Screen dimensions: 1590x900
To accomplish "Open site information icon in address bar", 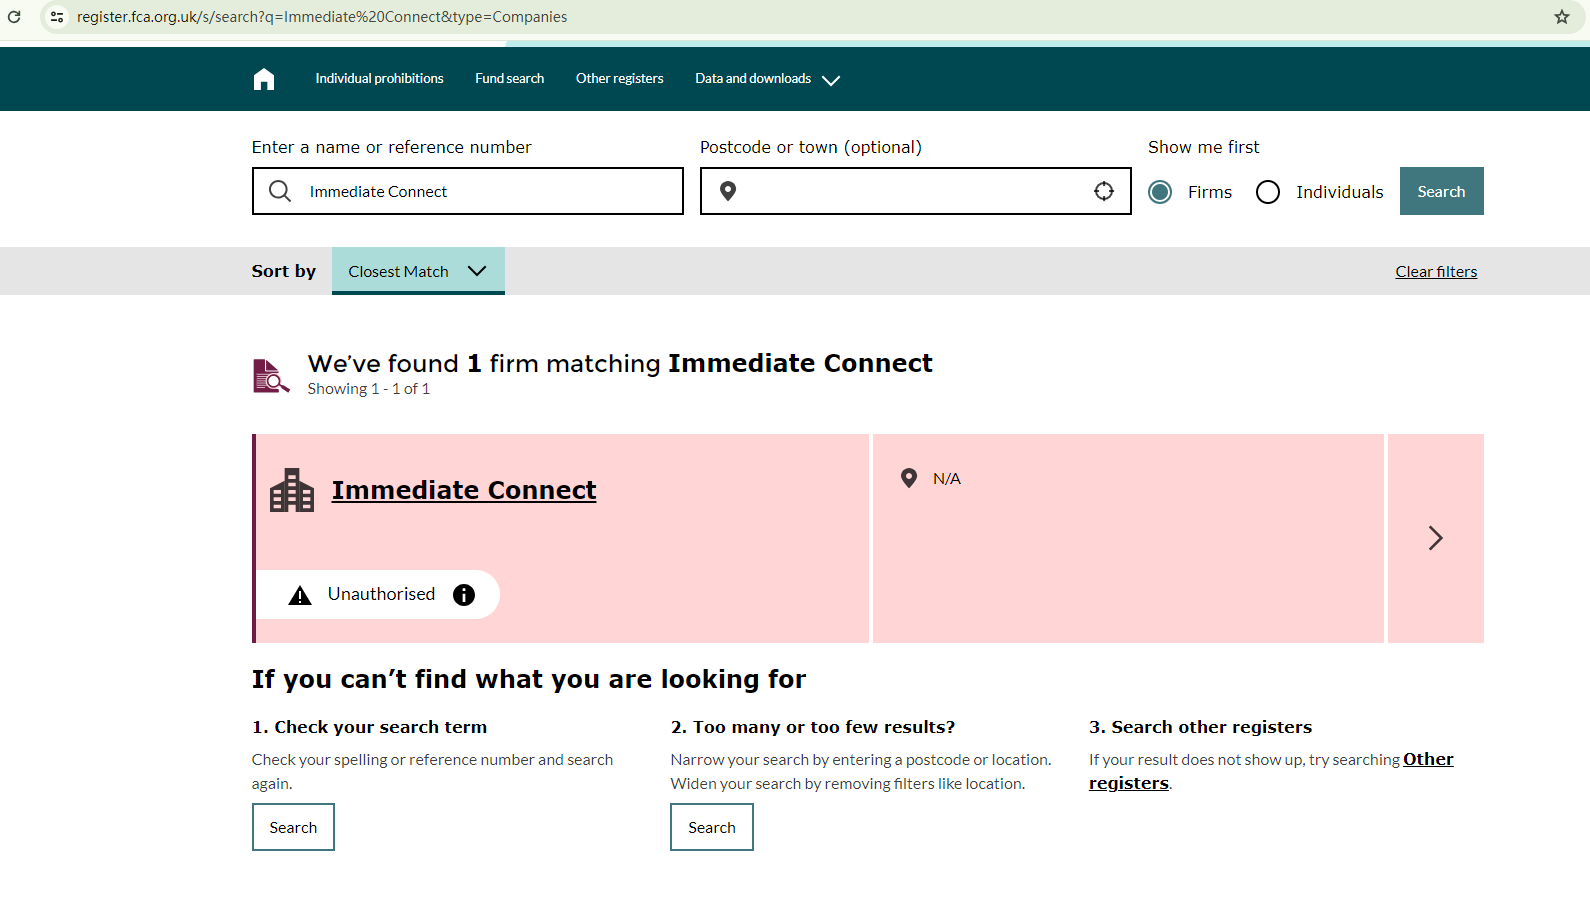I will 57,17.
